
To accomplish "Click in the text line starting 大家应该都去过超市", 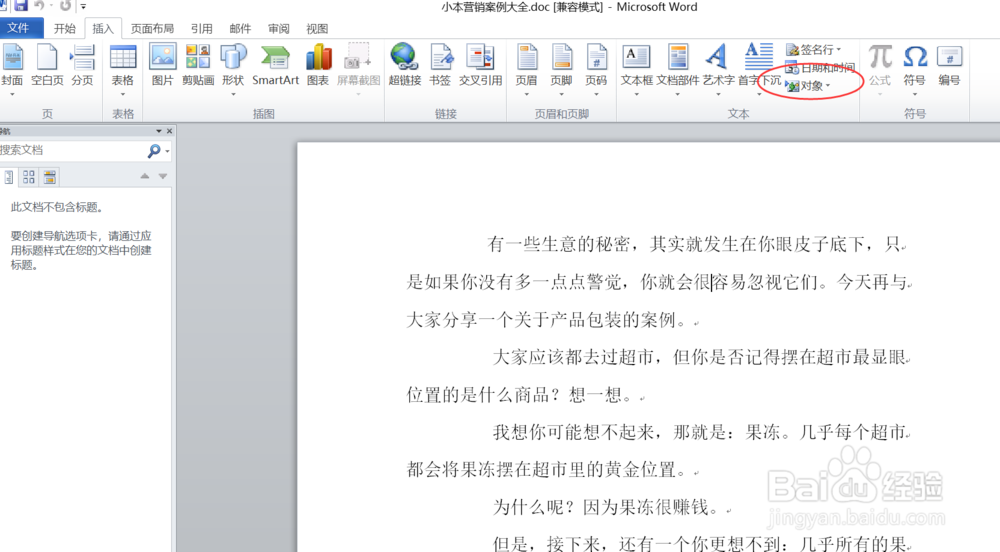I will pyautogui.click(x=700, y=357).
